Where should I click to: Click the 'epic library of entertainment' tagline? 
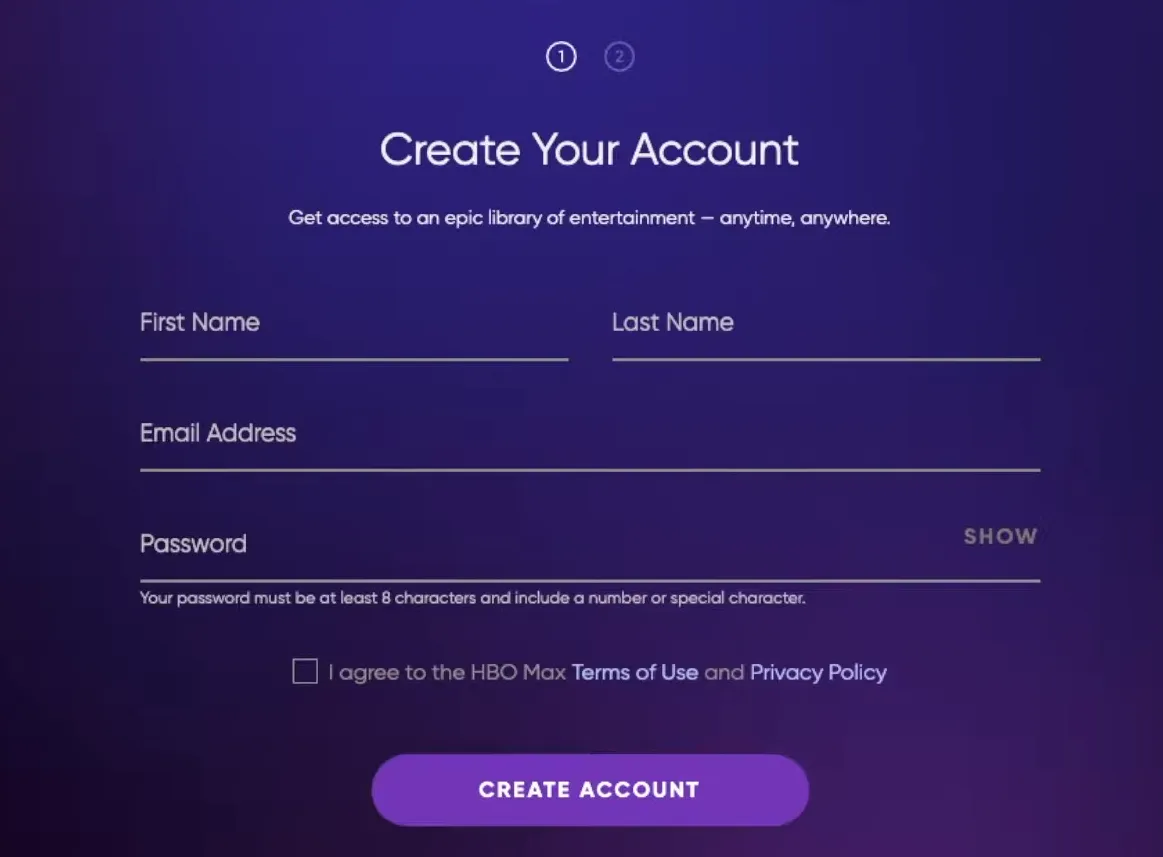click(x=589, y=217)
